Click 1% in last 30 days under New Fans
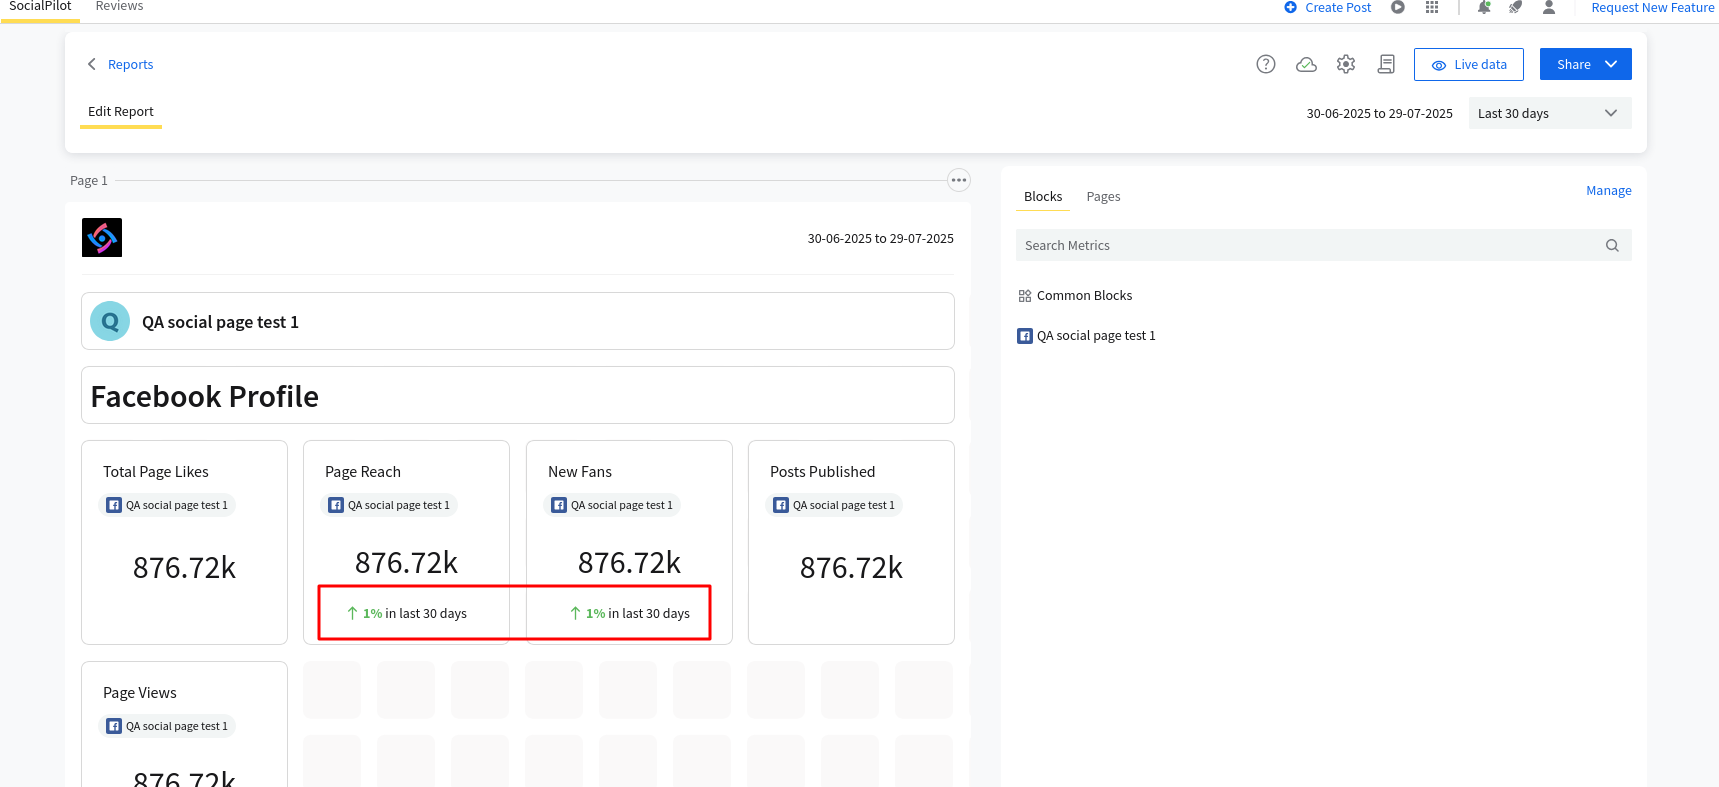1719x787 pixels. (630, 613)
